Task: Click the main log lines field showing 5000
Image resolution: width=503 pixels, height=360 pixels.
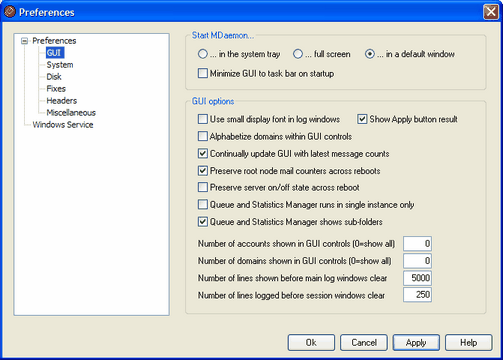Action: 417,278
